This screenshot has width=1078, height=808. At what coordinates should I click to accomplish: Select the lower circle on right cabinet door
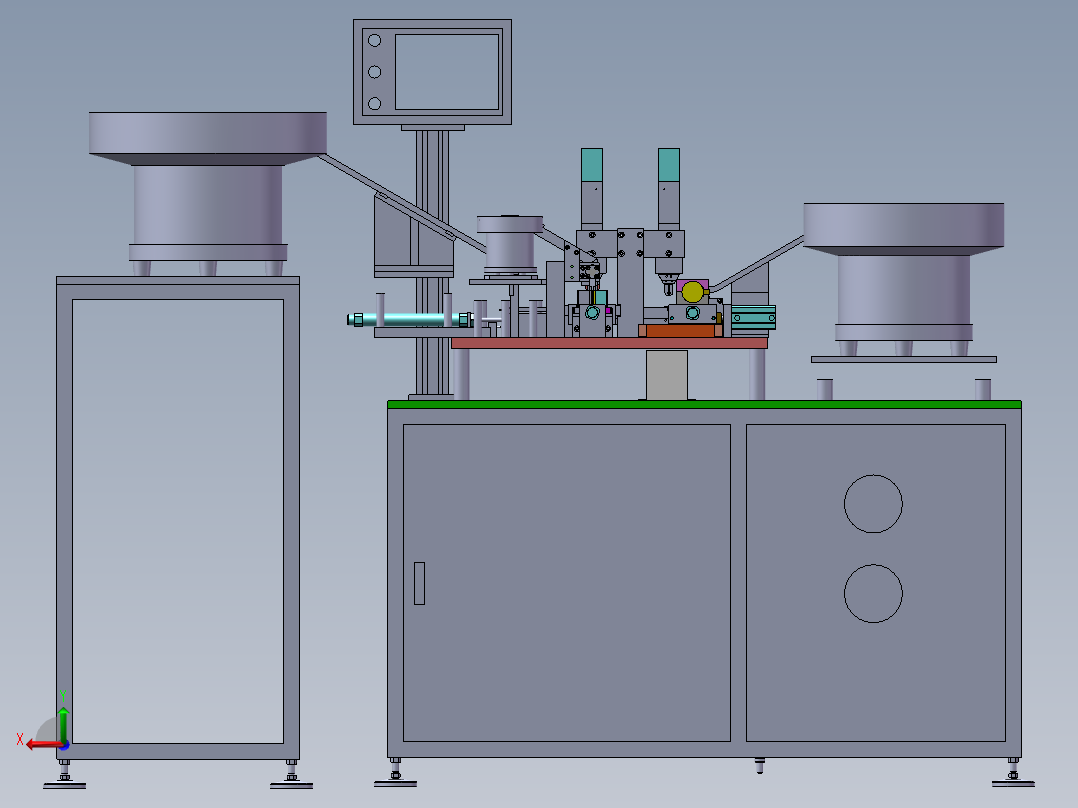pyautogui.click(x=873, y=593)
